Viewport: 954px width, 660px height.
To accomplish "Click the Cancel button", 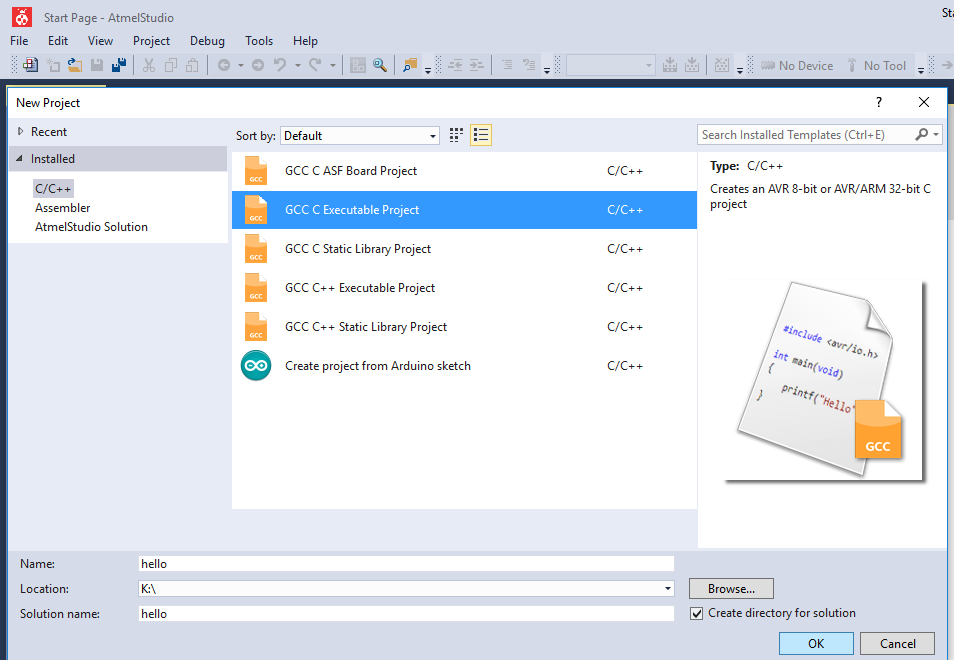I will click(x=897, y=644).
